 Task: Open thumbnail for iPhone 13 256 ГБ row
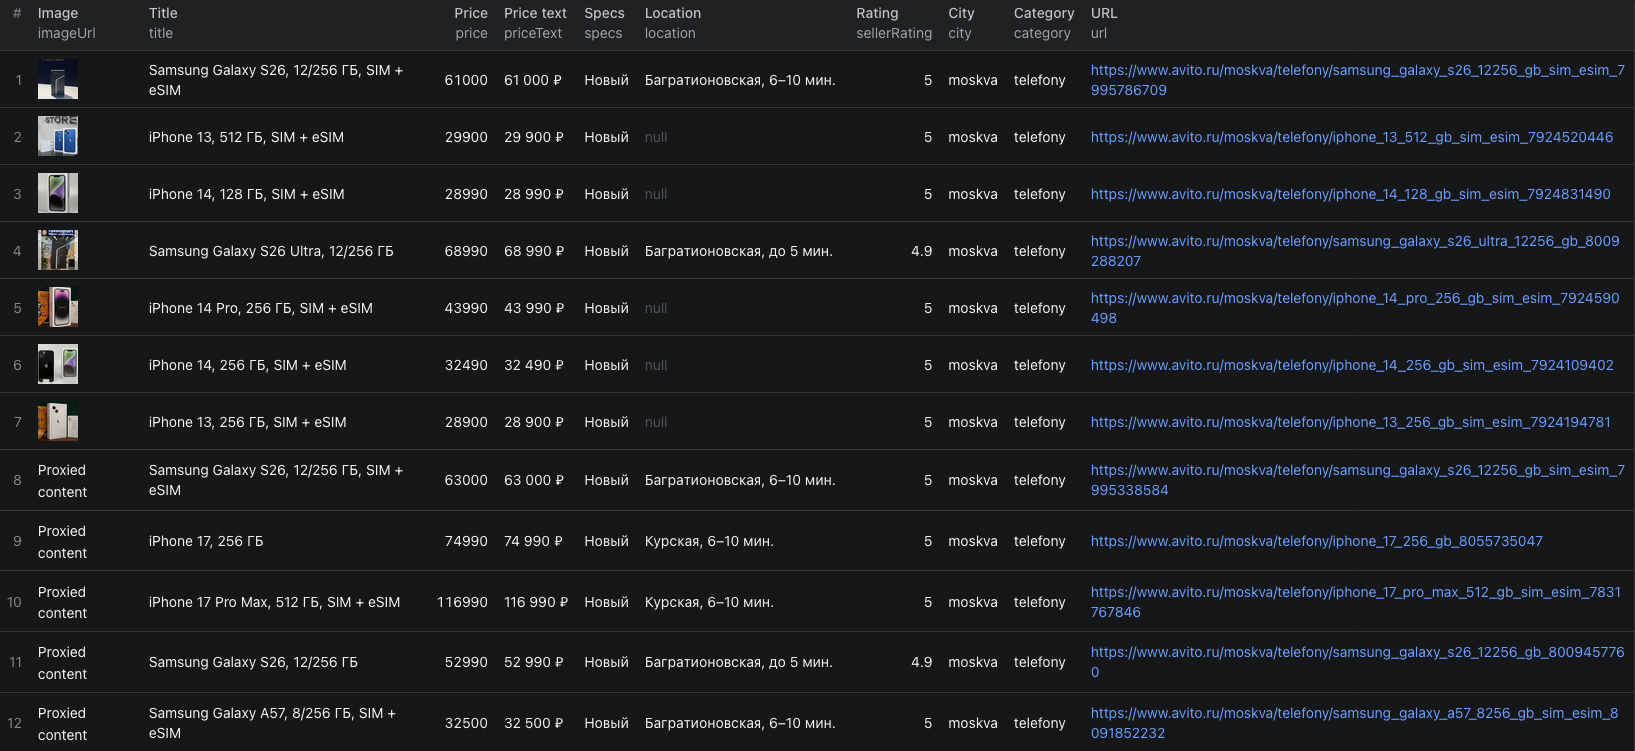point(58,421)
